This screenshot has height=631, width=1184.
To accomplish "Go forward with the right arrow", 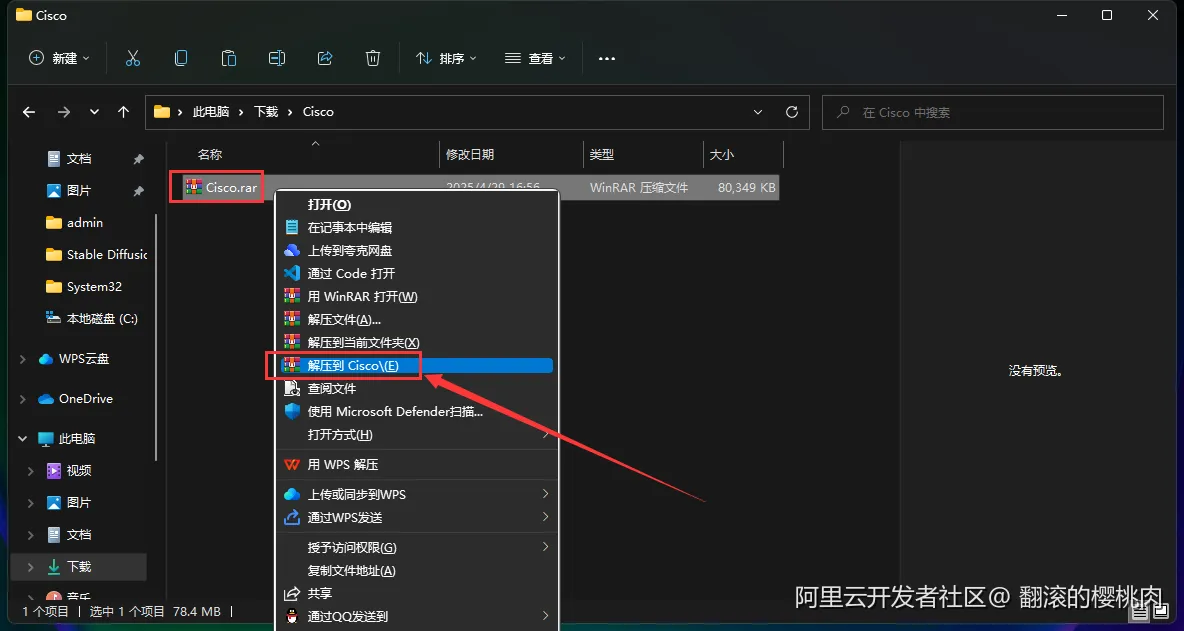I will pyautogui.click(x=64, y=112).
